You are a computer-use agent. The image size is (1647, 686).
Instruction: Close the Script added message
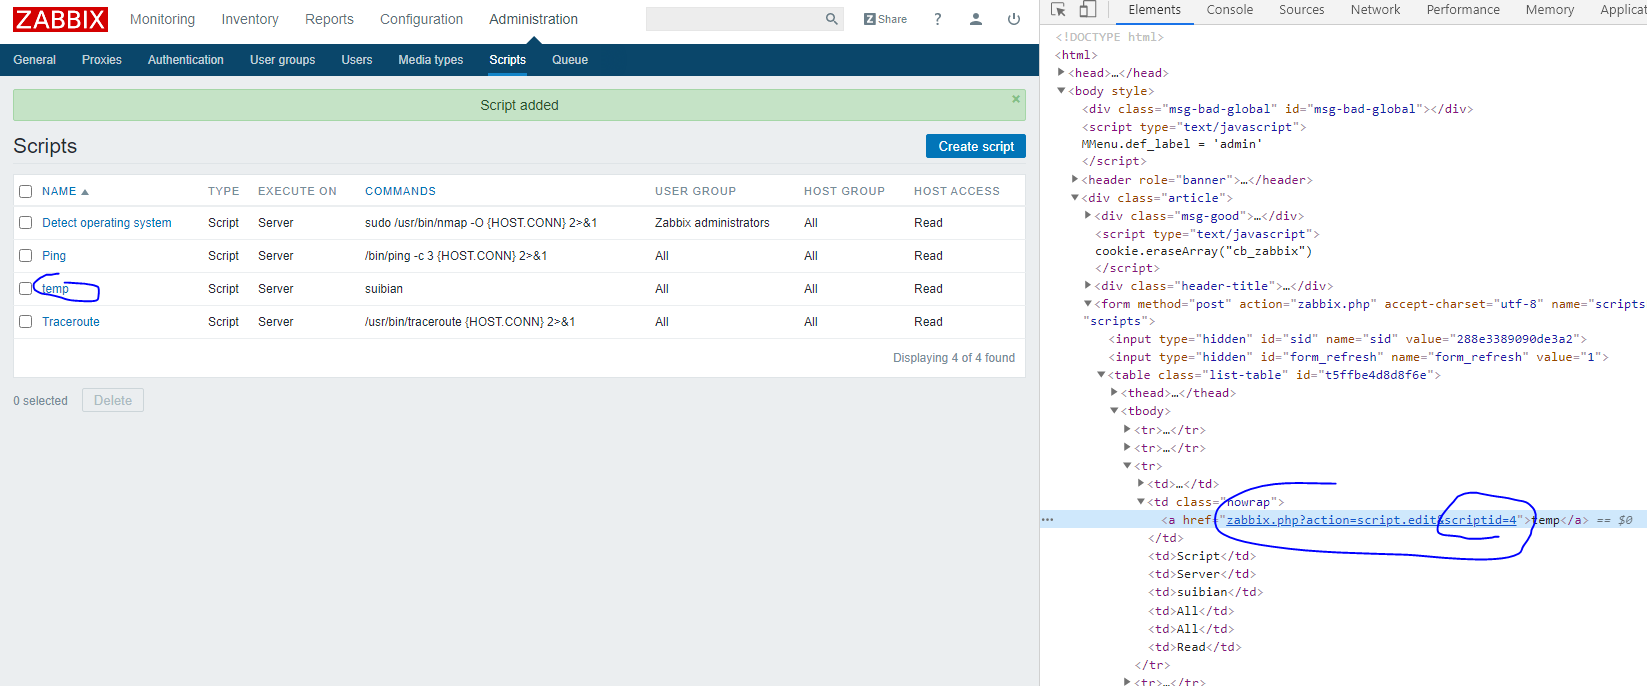[1016, 99]
